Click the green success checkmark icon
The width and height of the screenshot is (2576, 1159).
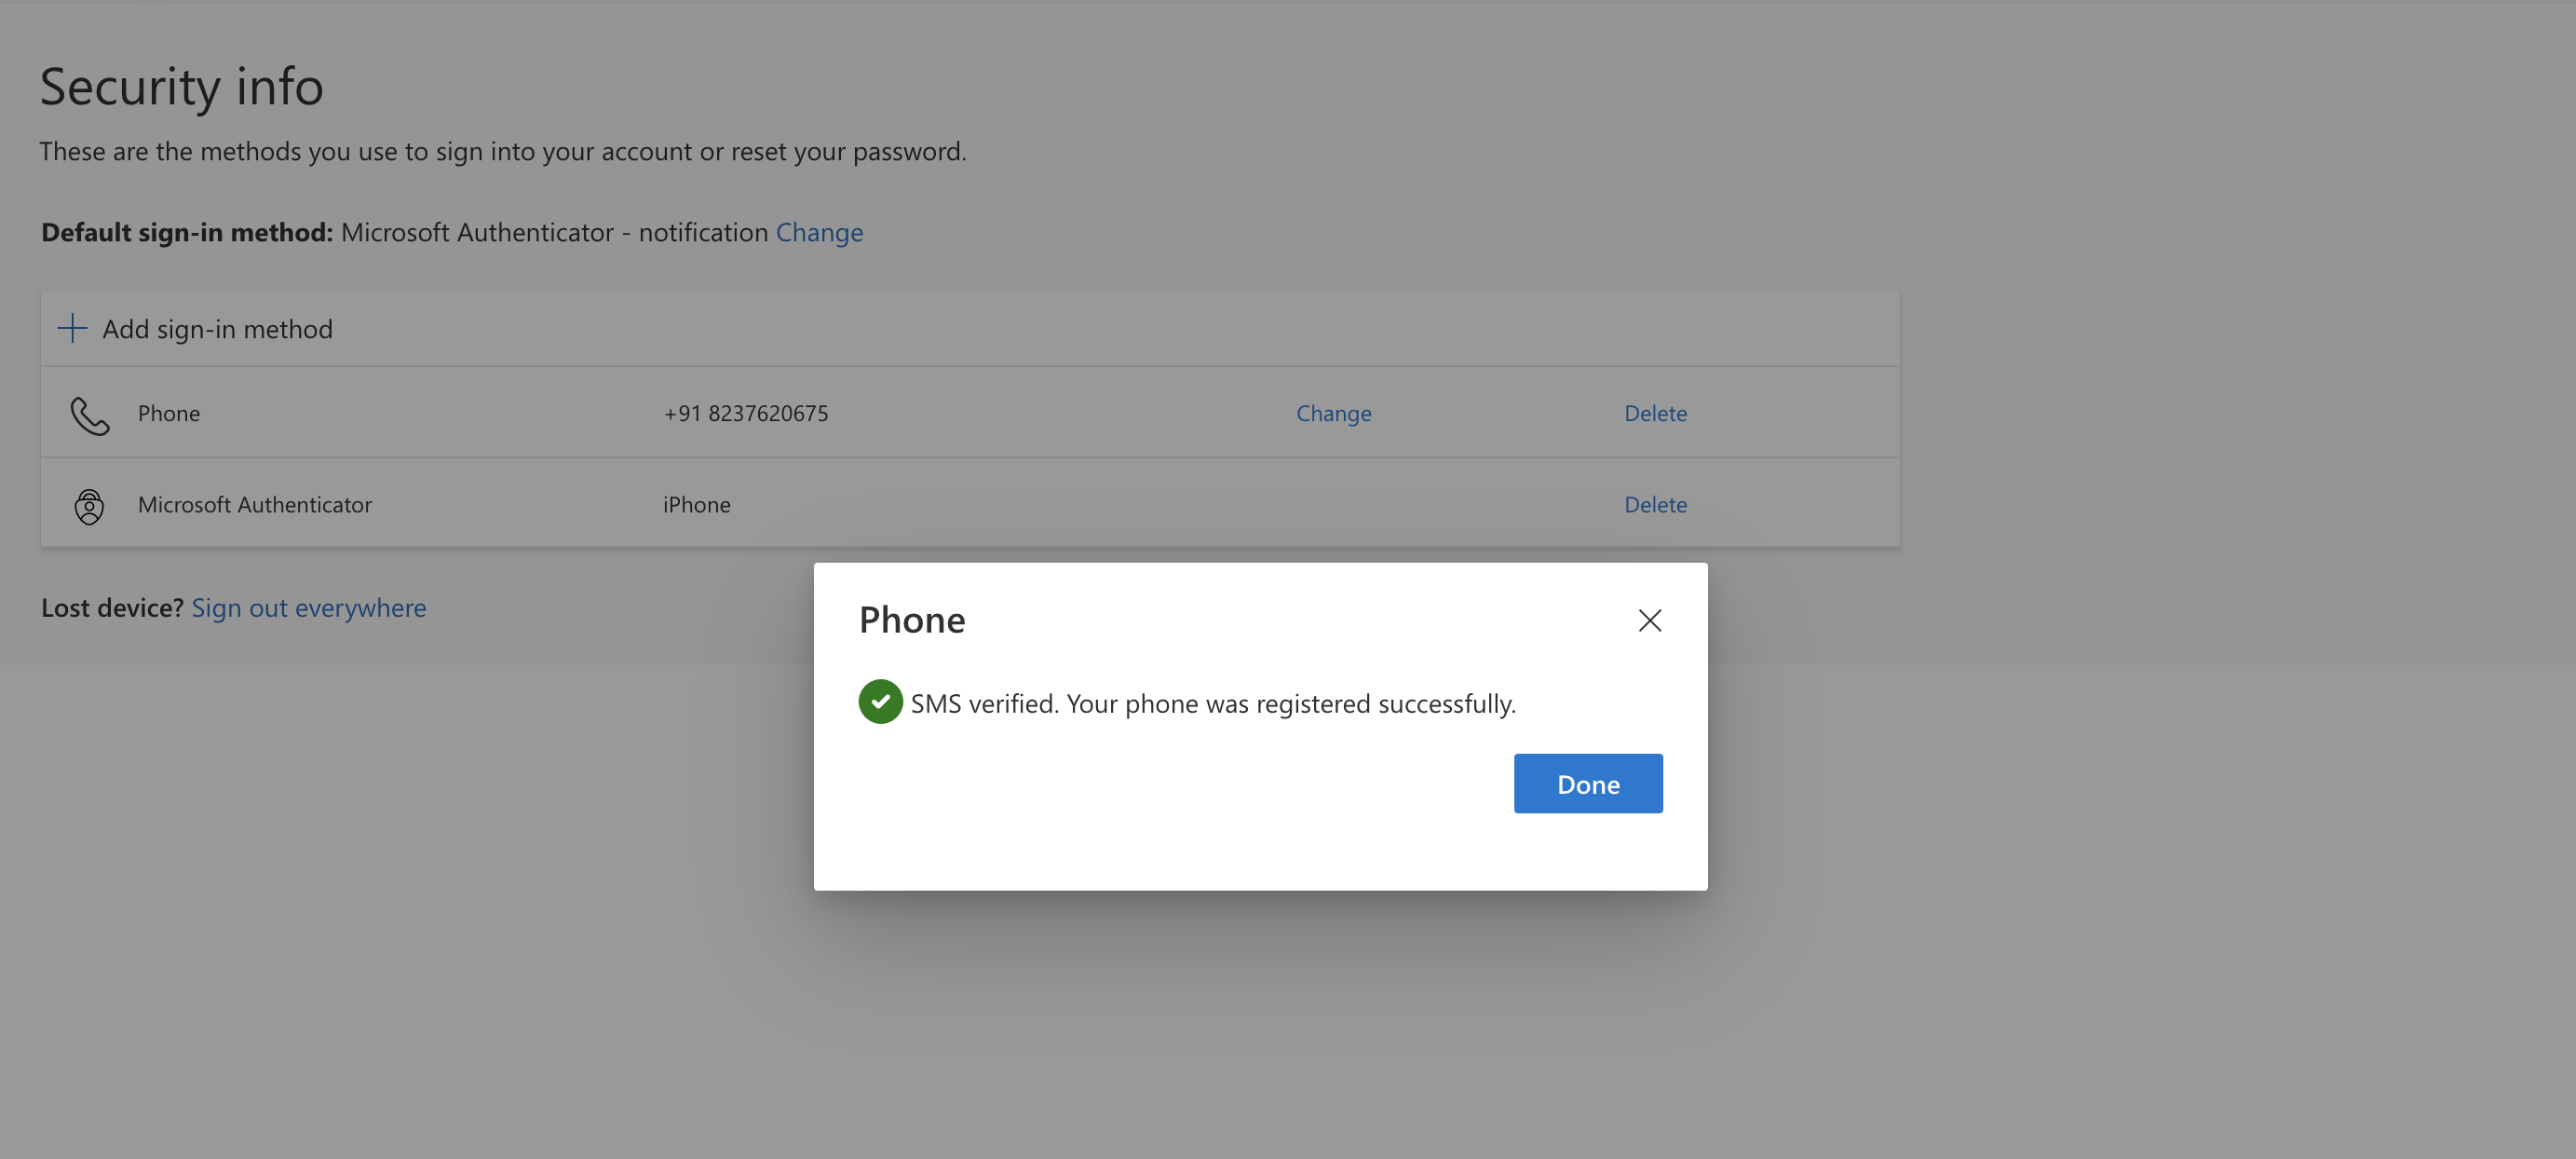point(880,702)
